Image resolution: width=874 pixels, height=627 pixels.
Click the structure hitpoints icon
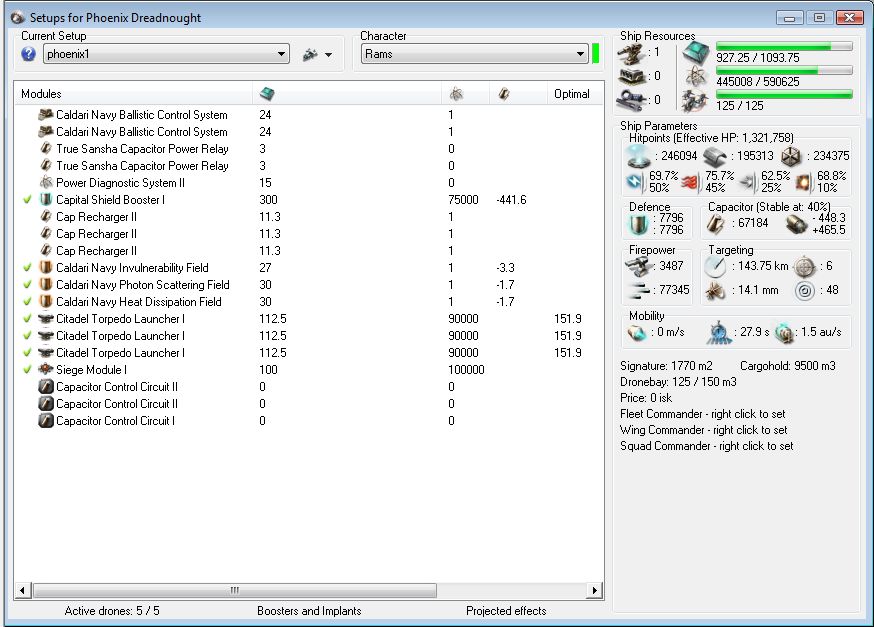point(792,157)
